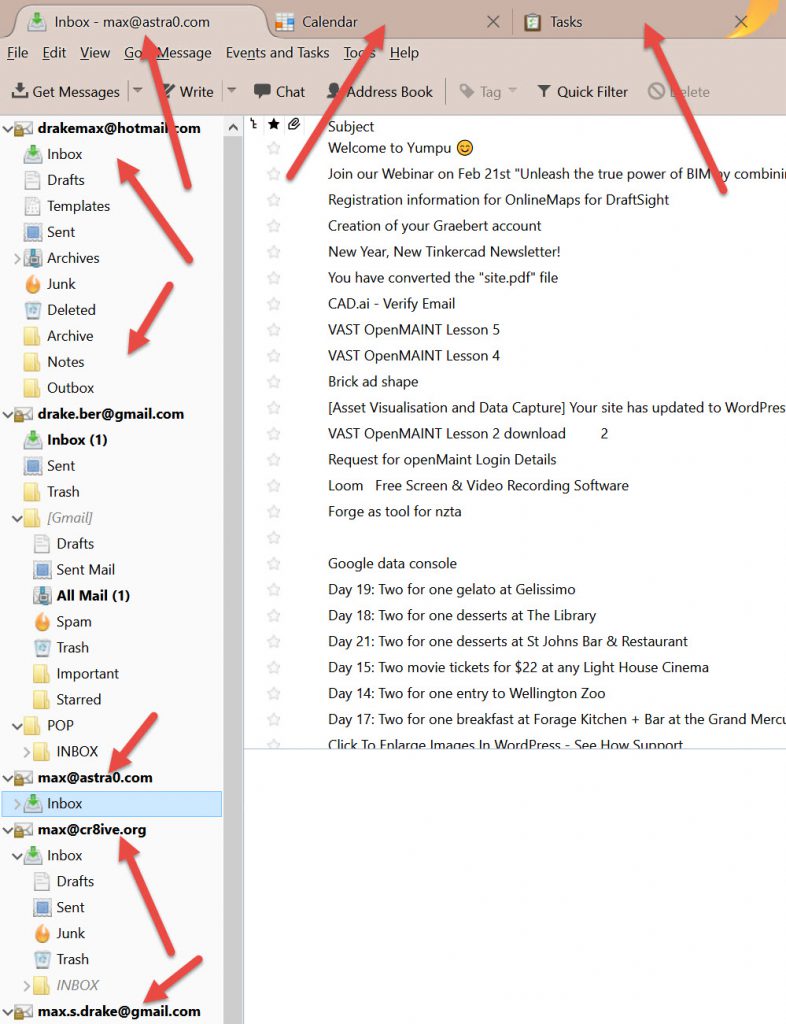Image resolution: width=786 pixels, height=1024 pixels.
Task: Click the Write button
Action: pyautogui.click(x=186, y=91)
